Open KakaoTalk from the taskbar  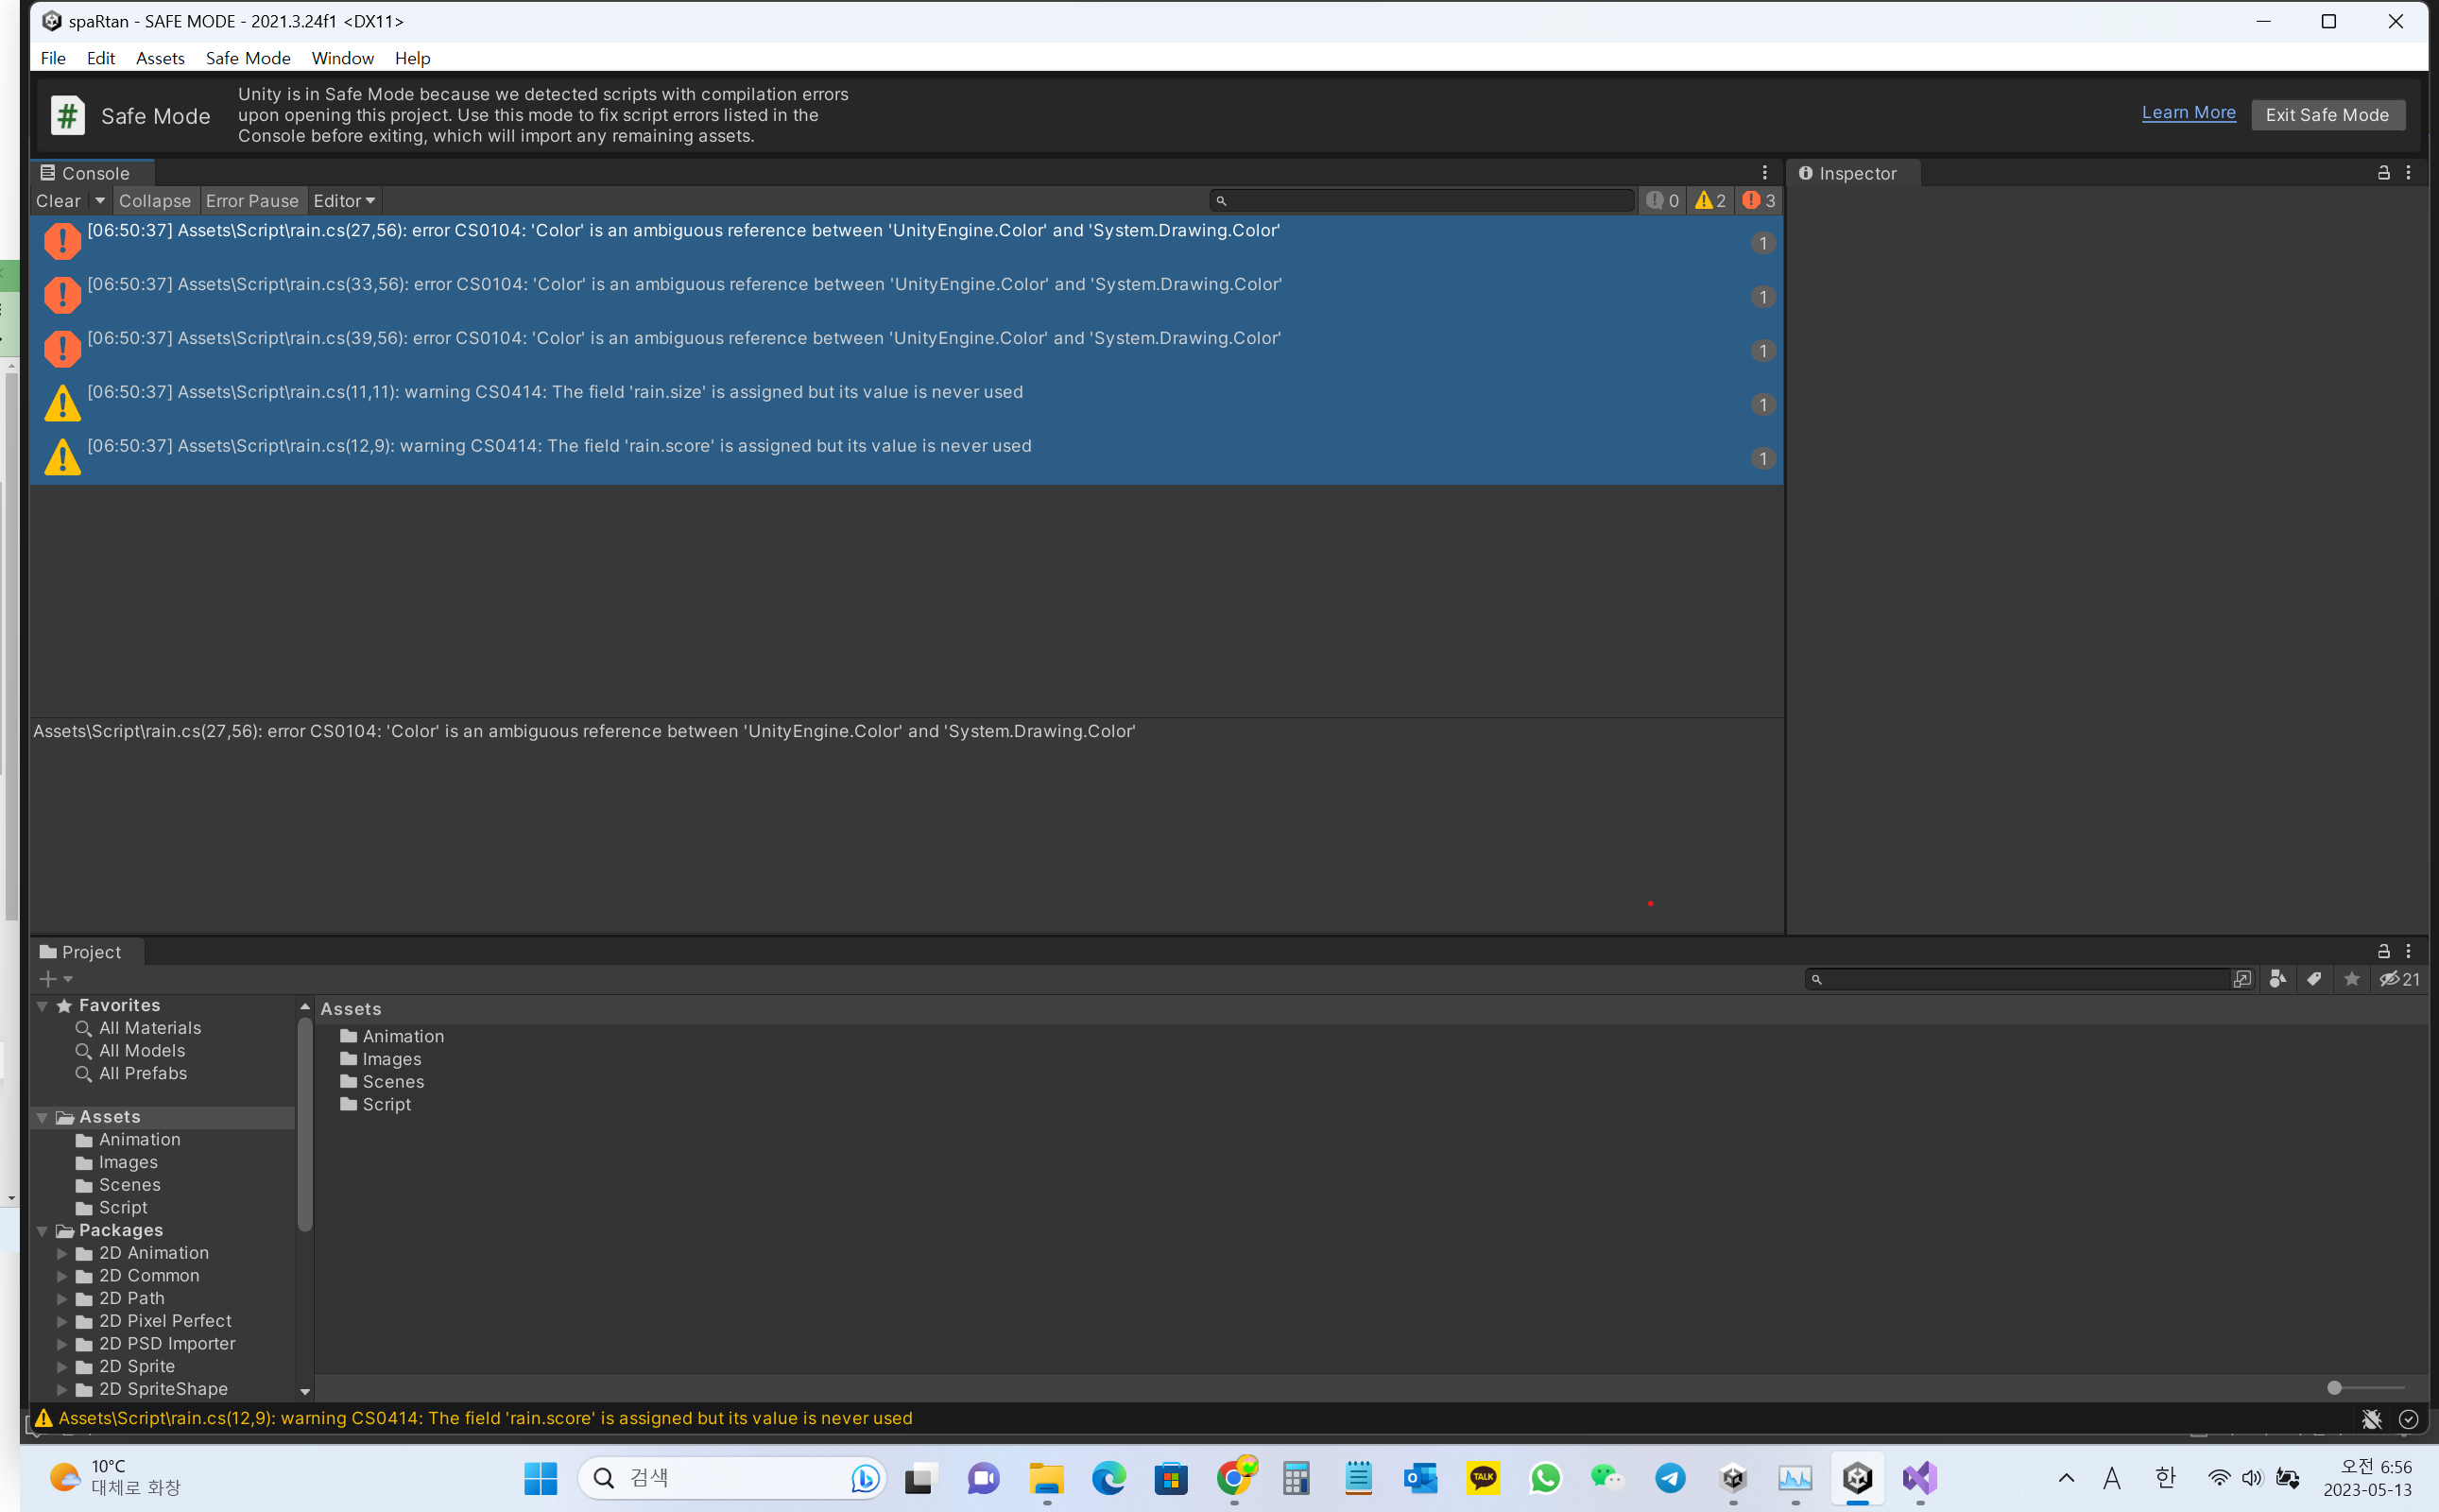click(1483, 1478)
